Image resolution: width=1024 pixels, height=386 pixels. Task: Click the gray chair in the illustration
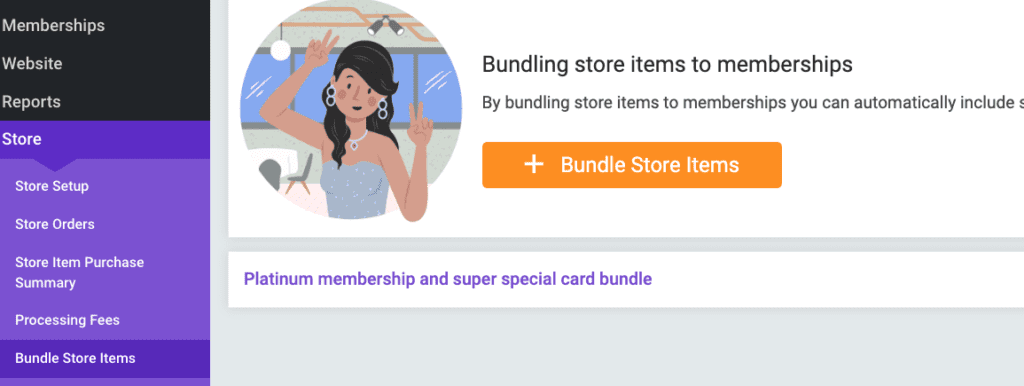pos(299,174)
